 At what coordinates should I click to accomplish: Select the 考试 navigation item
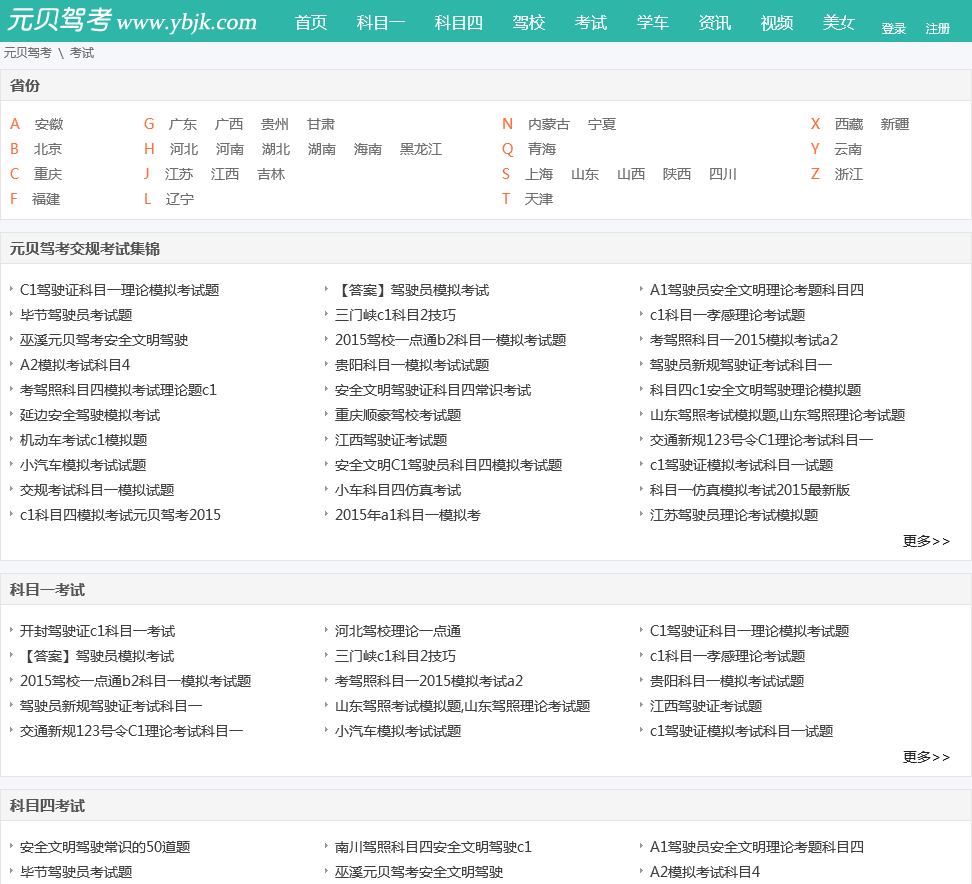[x=591, y=23]
